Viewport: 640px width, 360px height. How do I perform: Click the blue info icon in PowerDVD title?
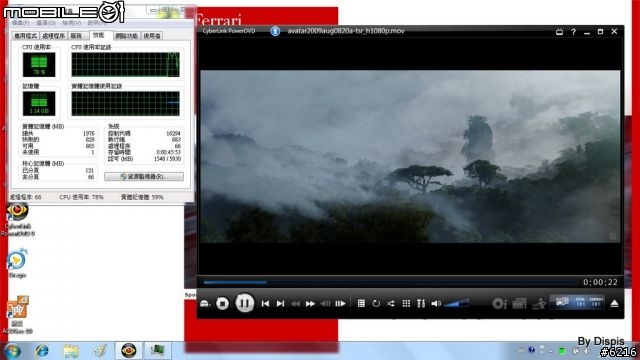click(x=275, y=31)
